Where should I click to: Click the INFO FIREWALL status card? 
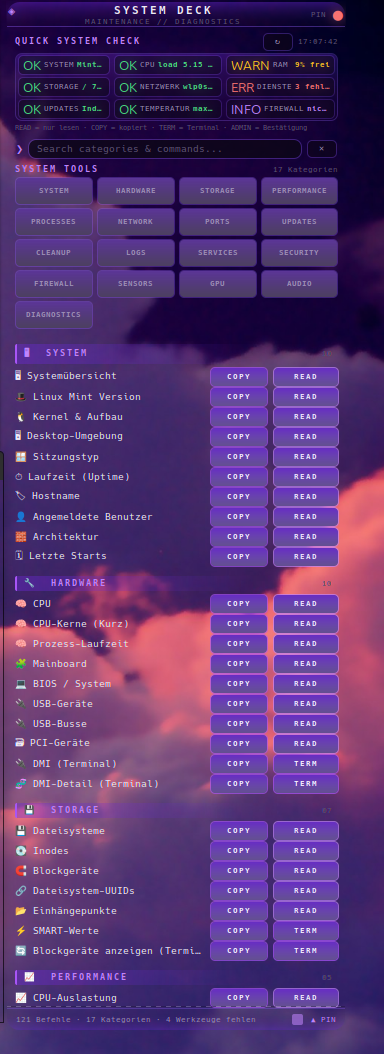280,109
